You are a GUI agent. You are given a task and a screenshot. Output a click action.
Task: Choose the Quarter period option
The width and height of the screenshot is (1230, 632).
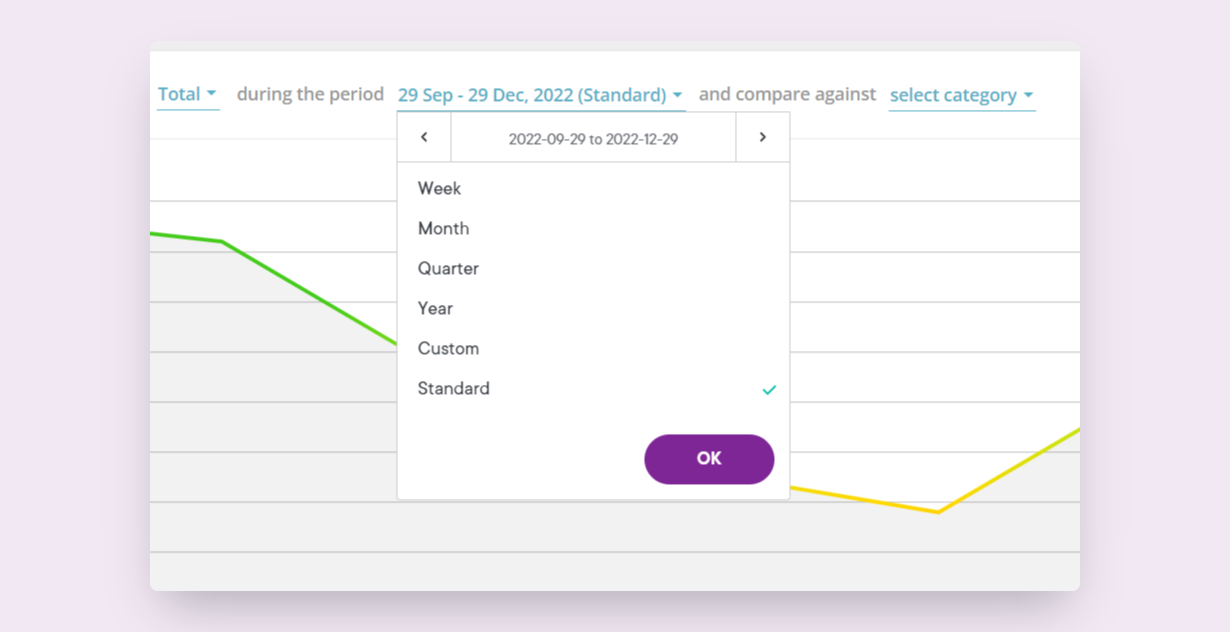click(593, 268)
